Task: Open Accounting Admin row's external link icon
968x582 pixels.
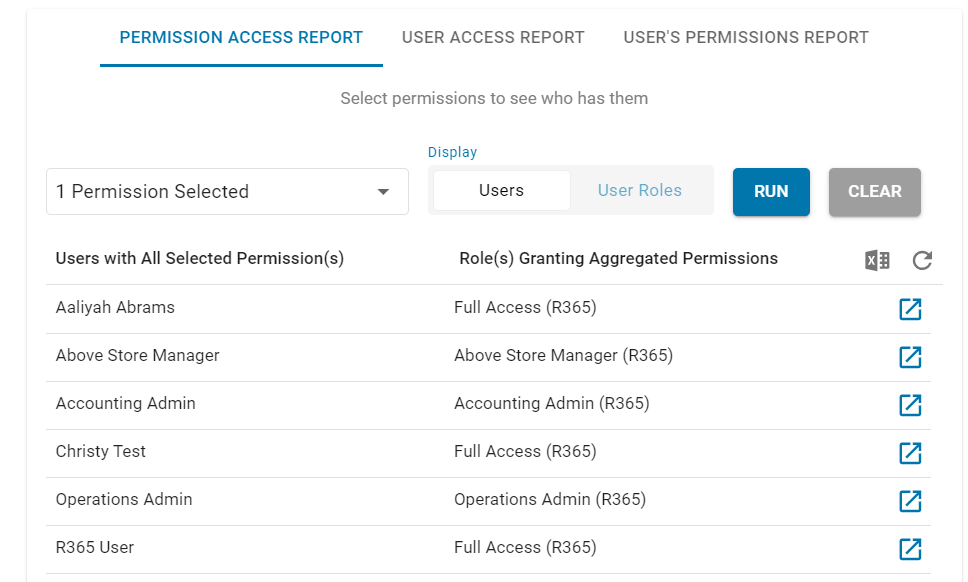Action: (910, 405)
